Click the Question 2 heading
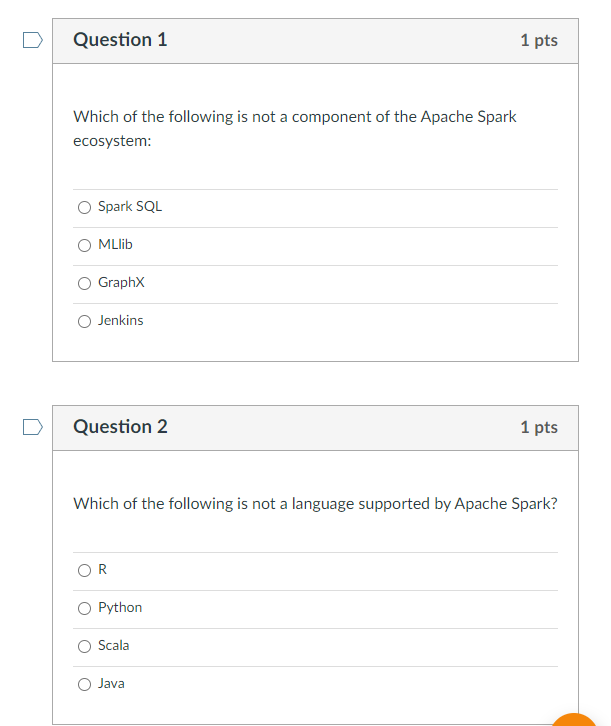The image size is (611, 726). 120,426
